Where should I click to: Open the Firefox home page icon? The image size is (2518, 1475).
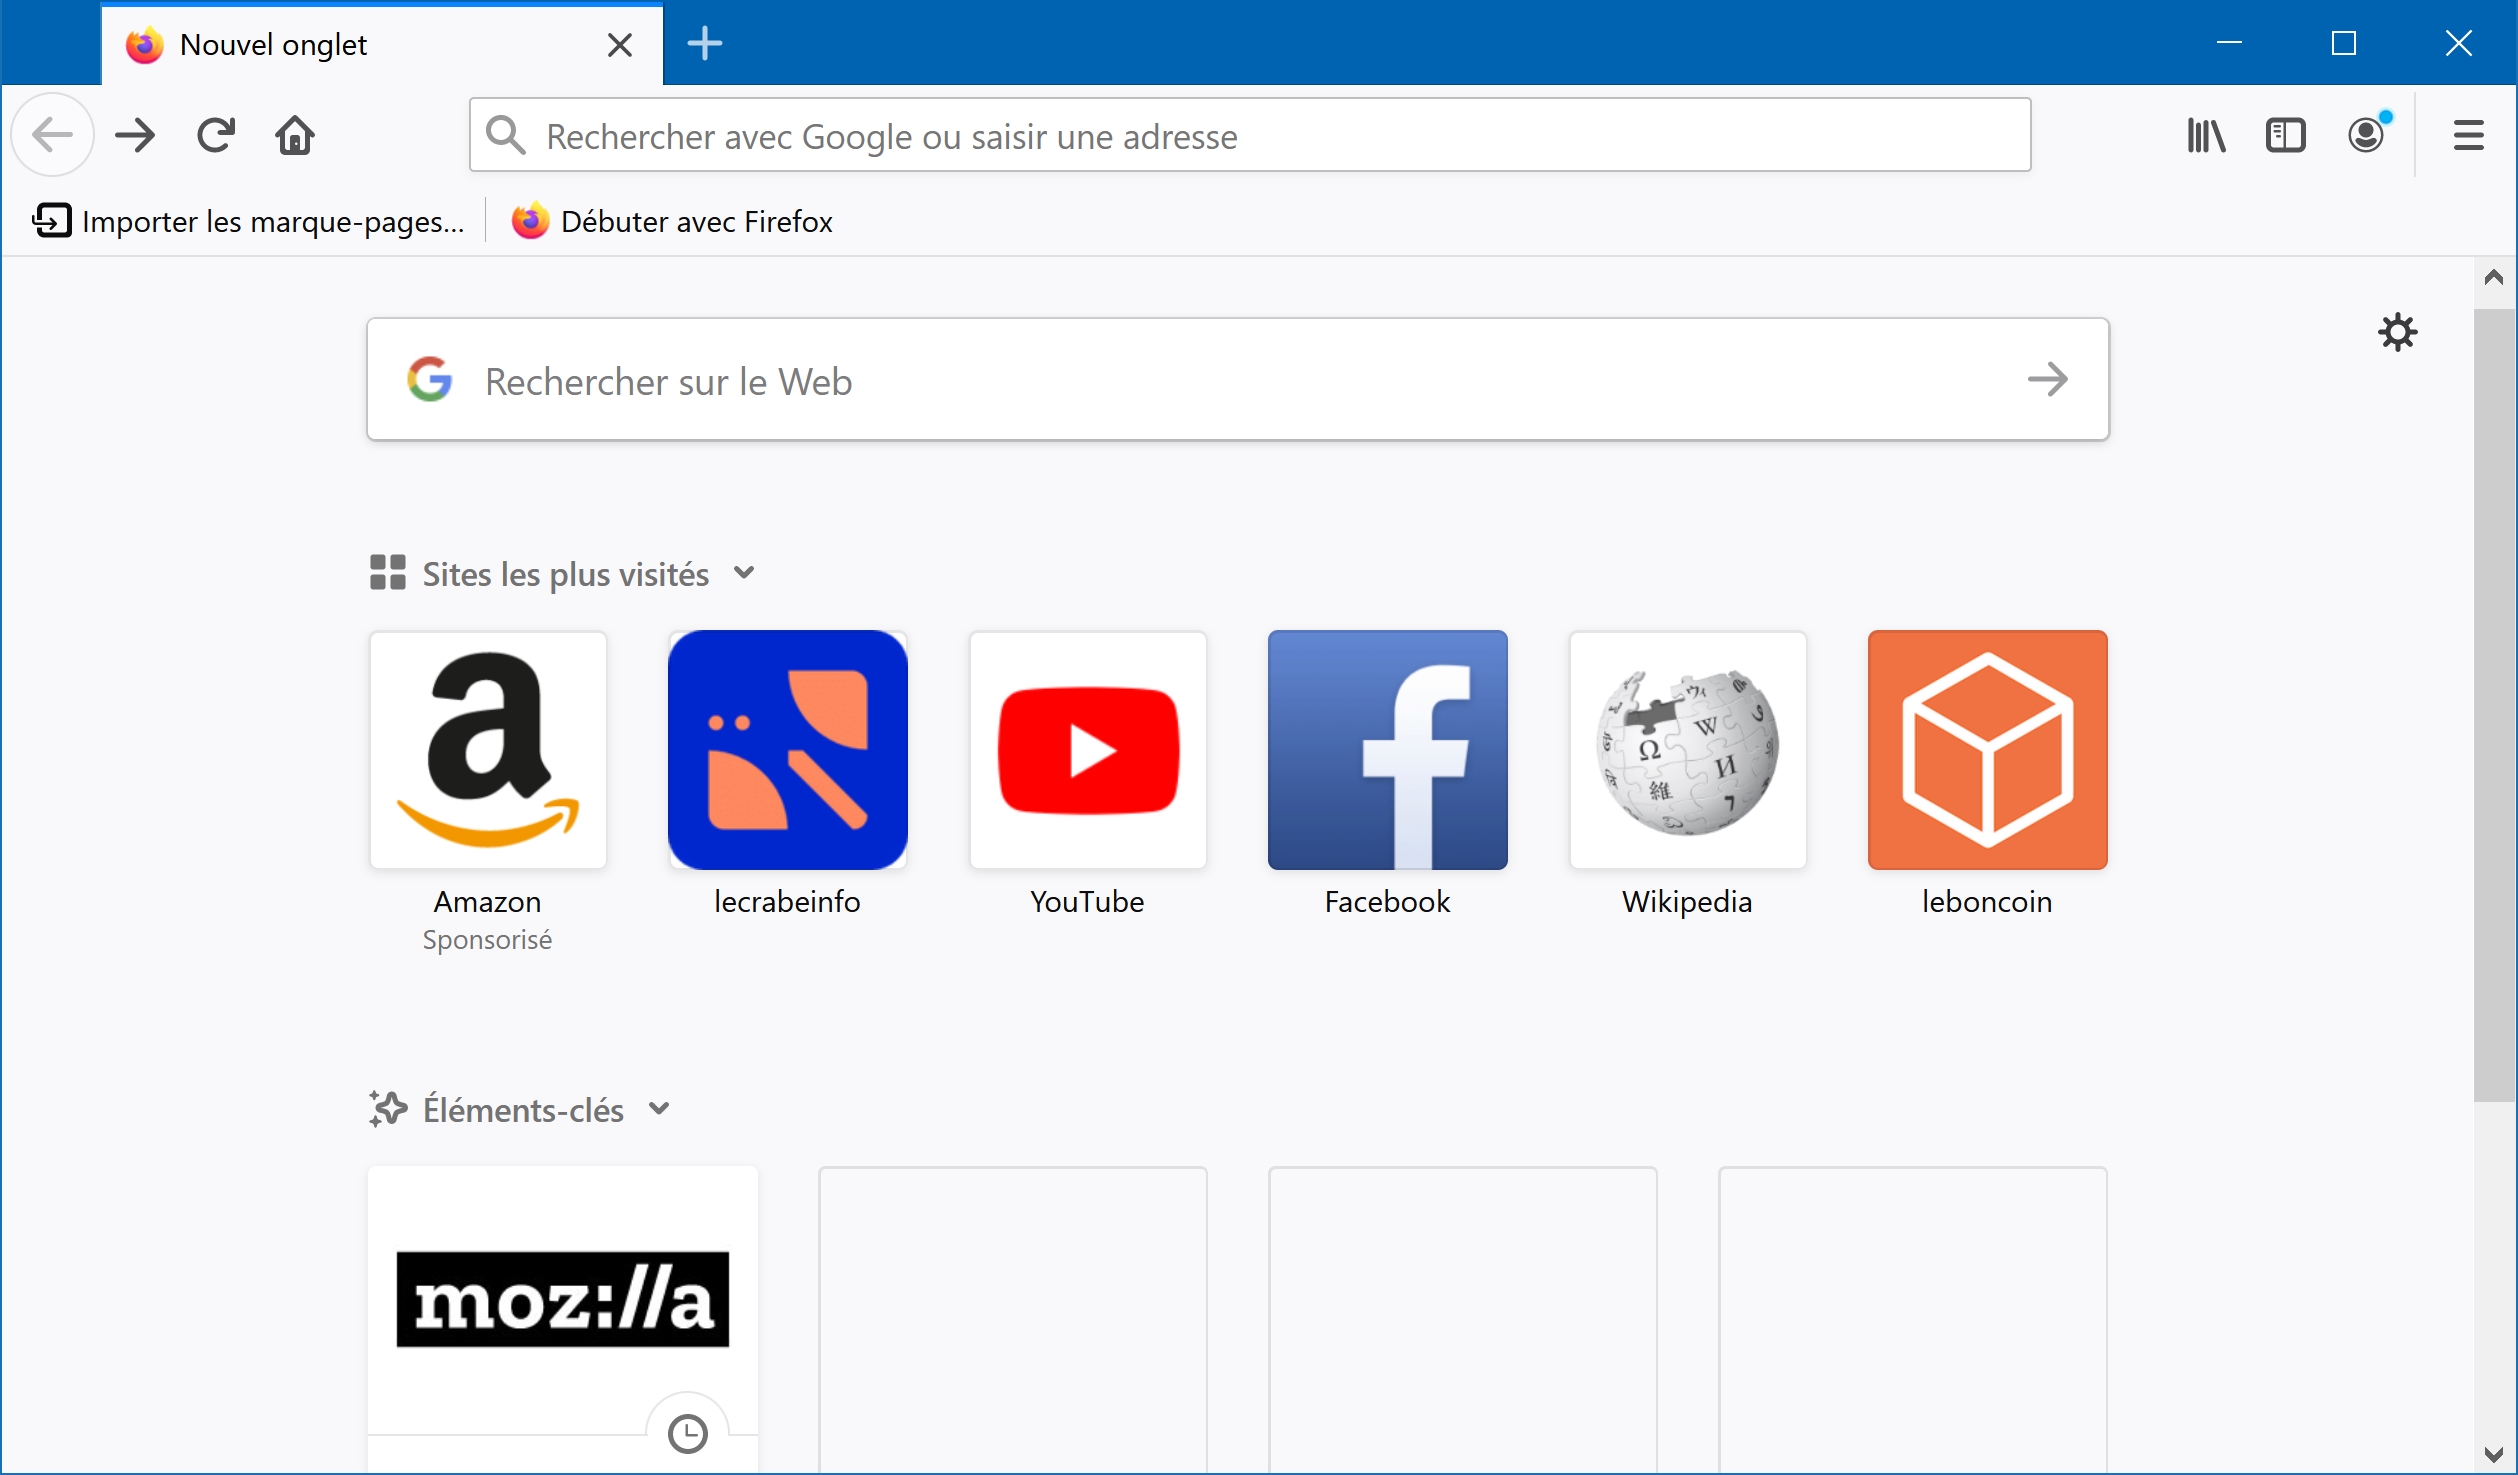(x=295, y=135)
